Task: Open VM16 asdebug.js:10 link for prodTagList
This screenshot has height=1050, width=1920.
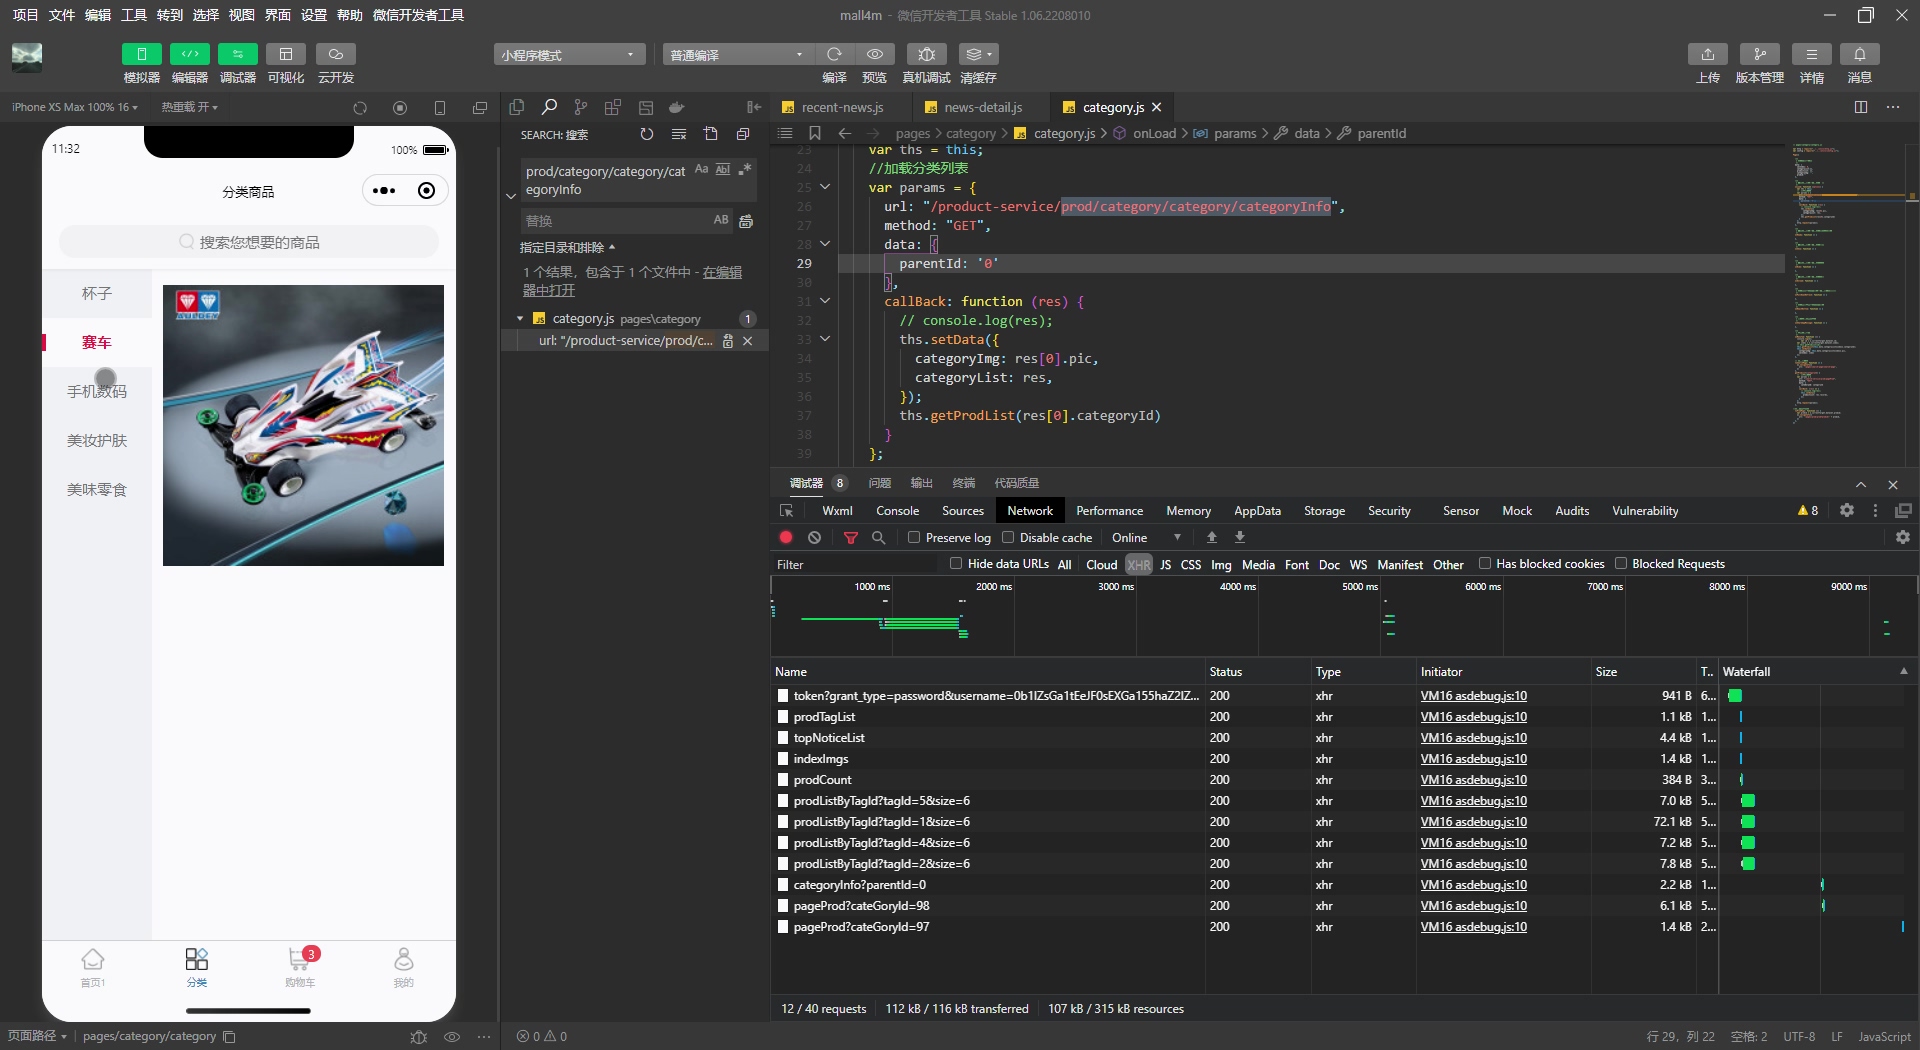Action: tap(1473, 717)
